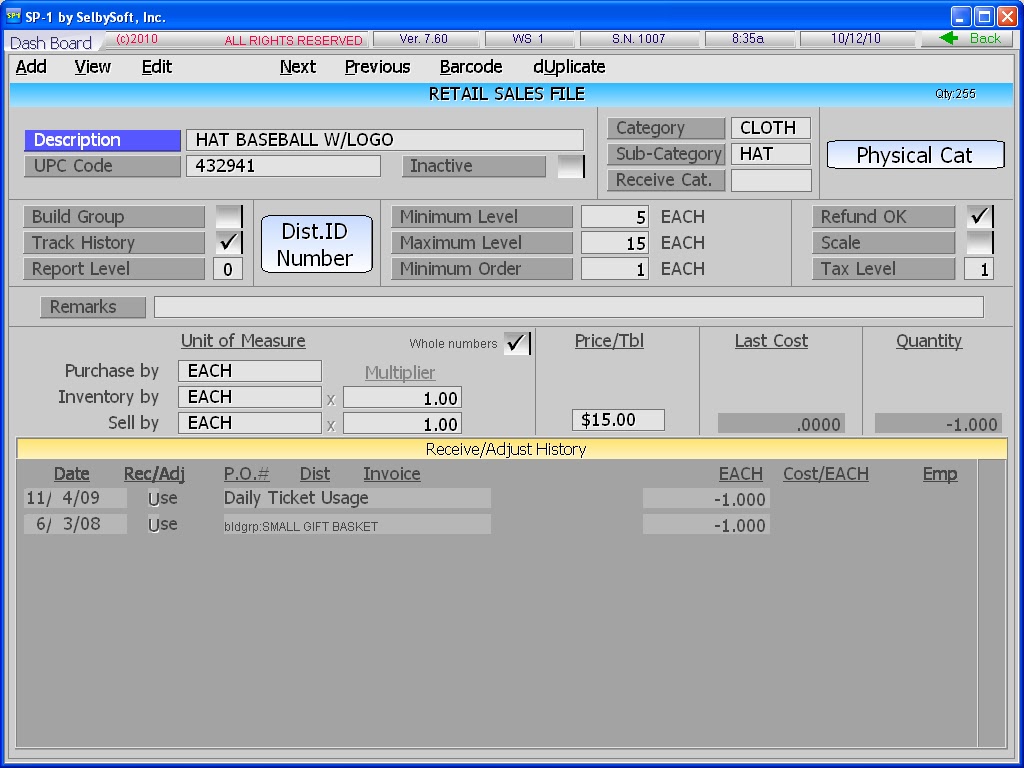Click the Remarks field label
This screenshot has width=1024, height=768.
pos(91,307)
